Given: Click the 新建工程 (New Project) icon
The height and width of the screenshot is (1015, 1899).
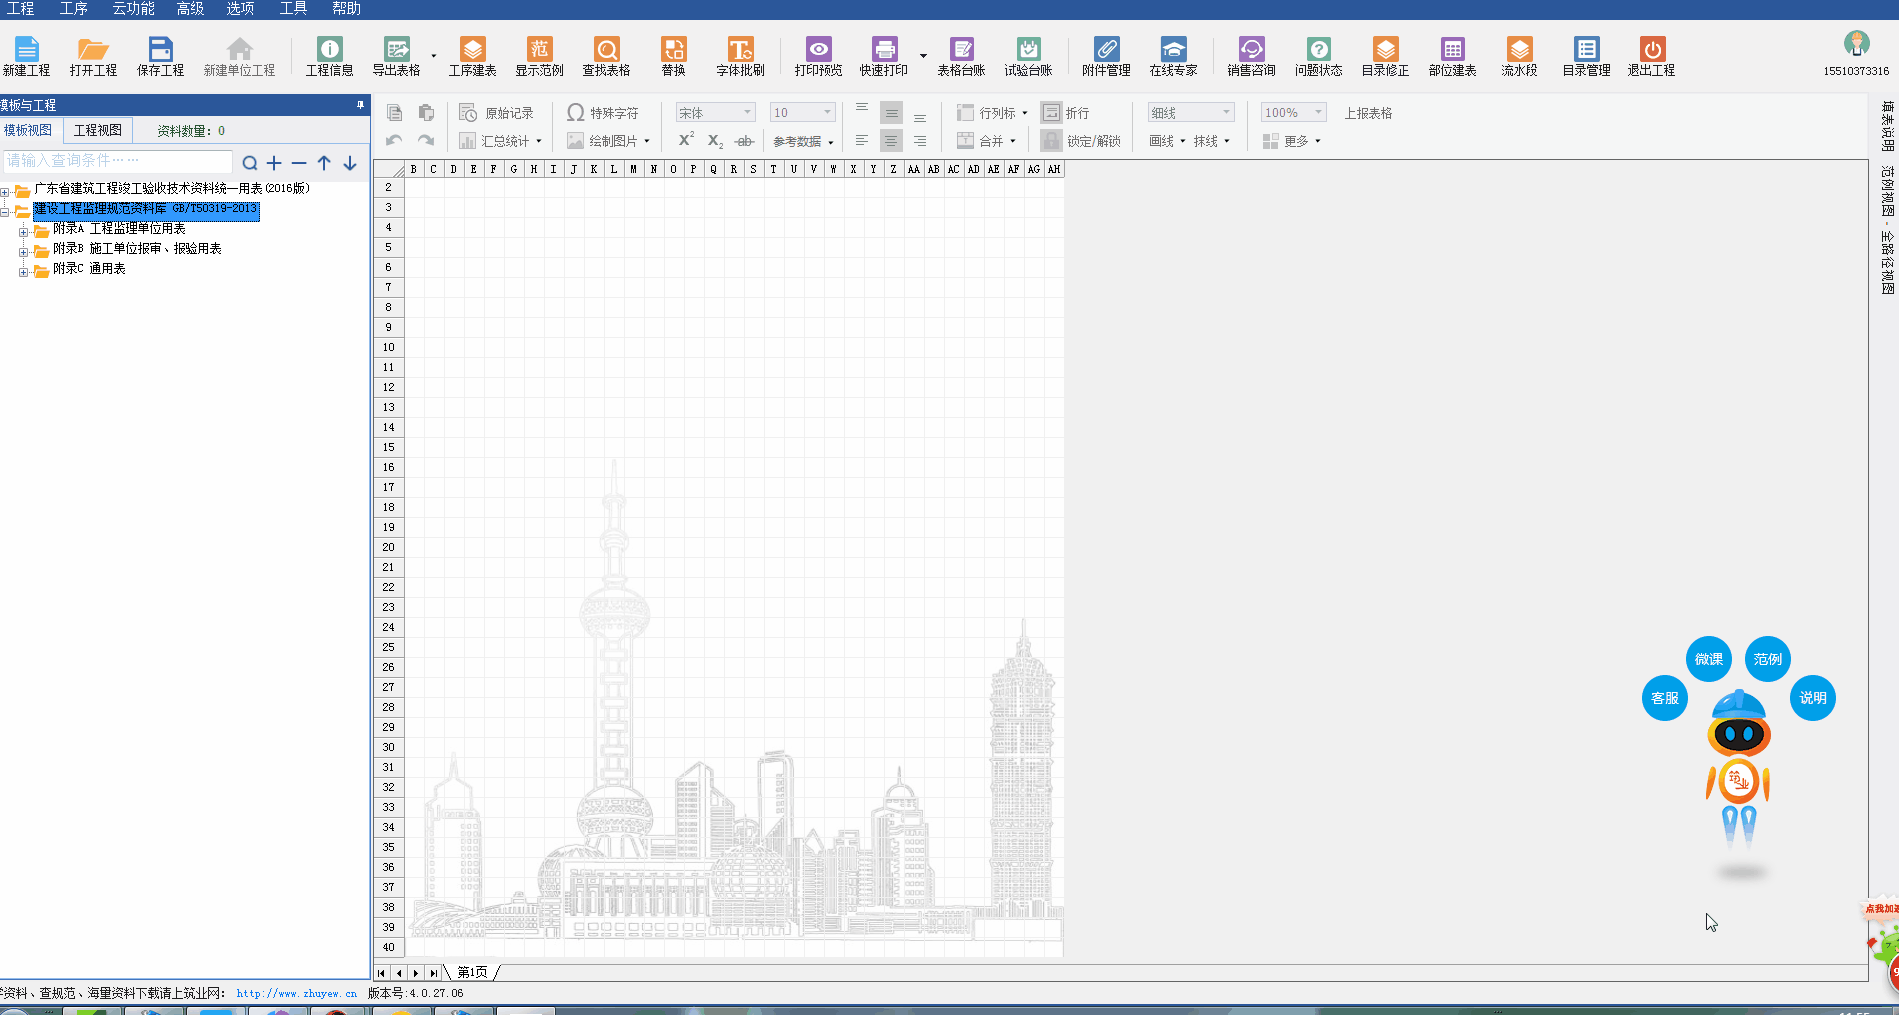Looking at the screenshot, I should pos(26,56).
